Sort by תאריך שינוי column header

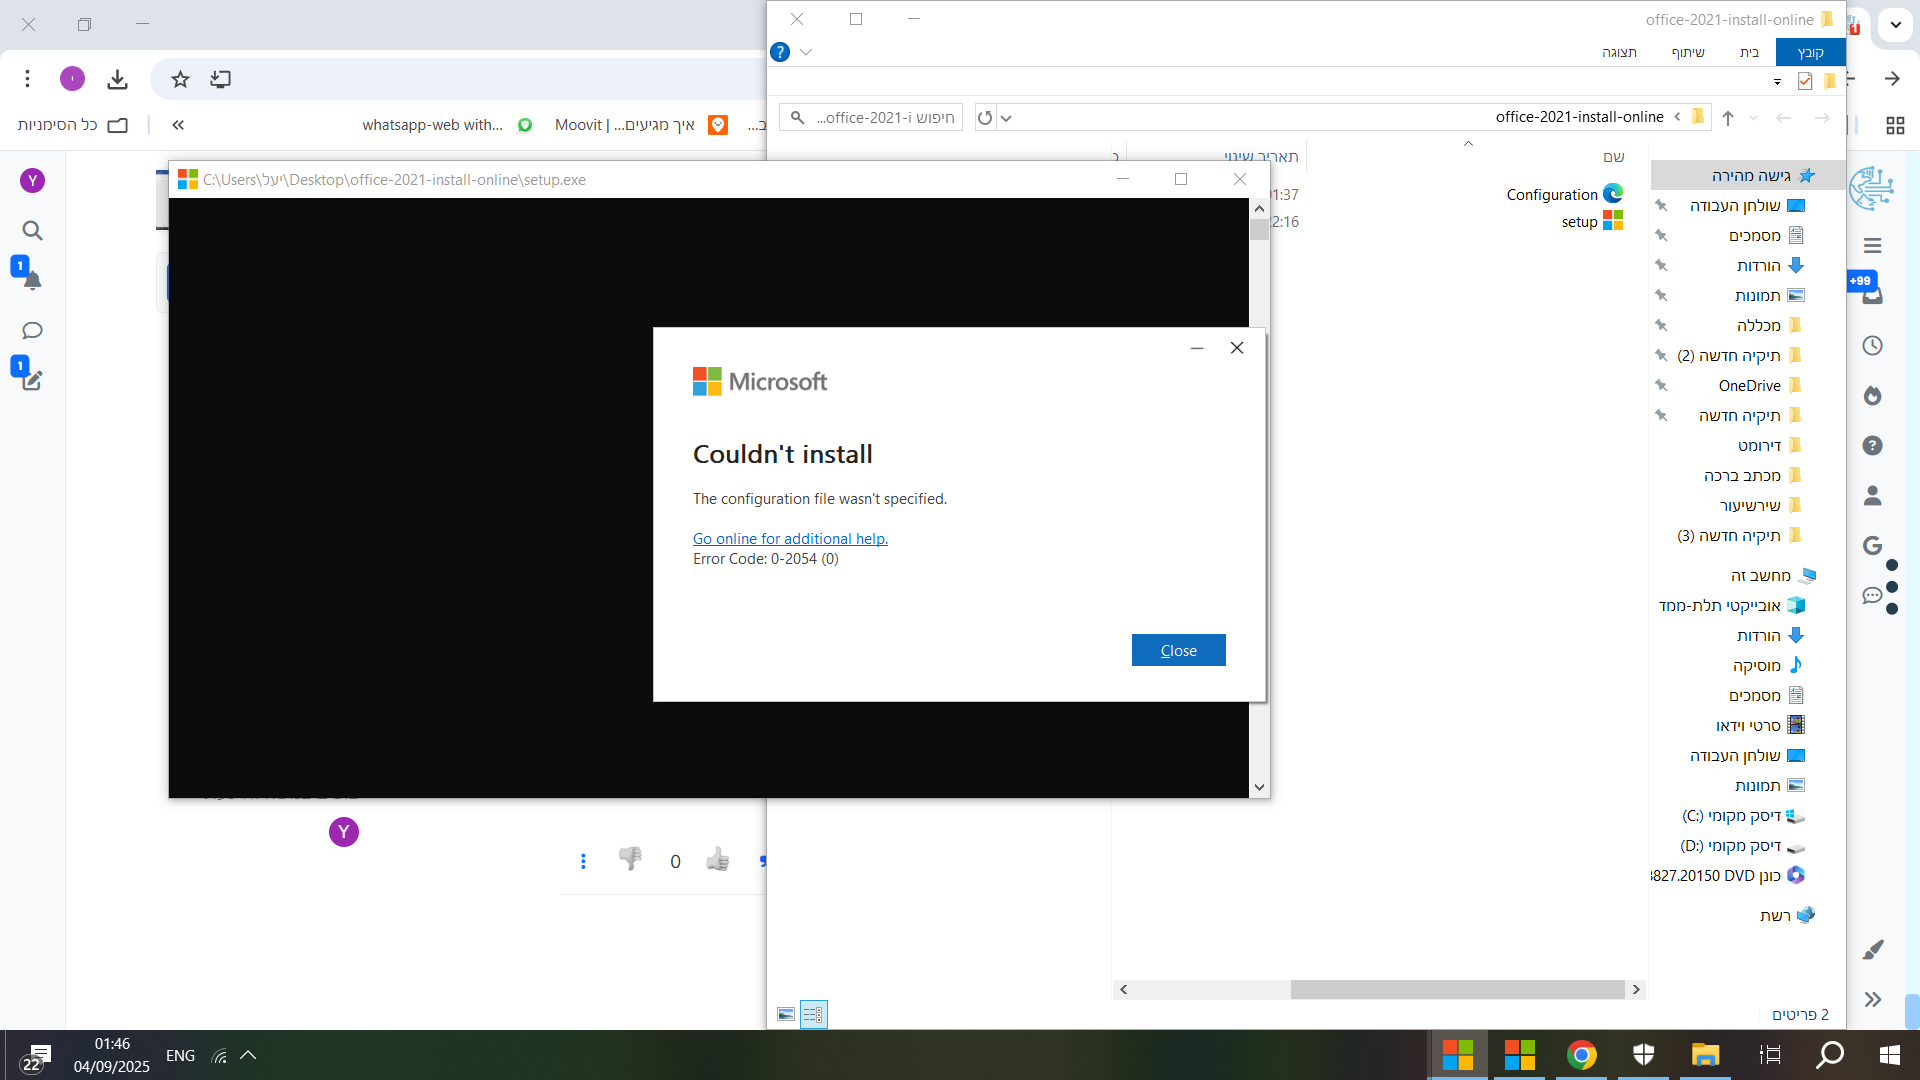[1261, 157]
